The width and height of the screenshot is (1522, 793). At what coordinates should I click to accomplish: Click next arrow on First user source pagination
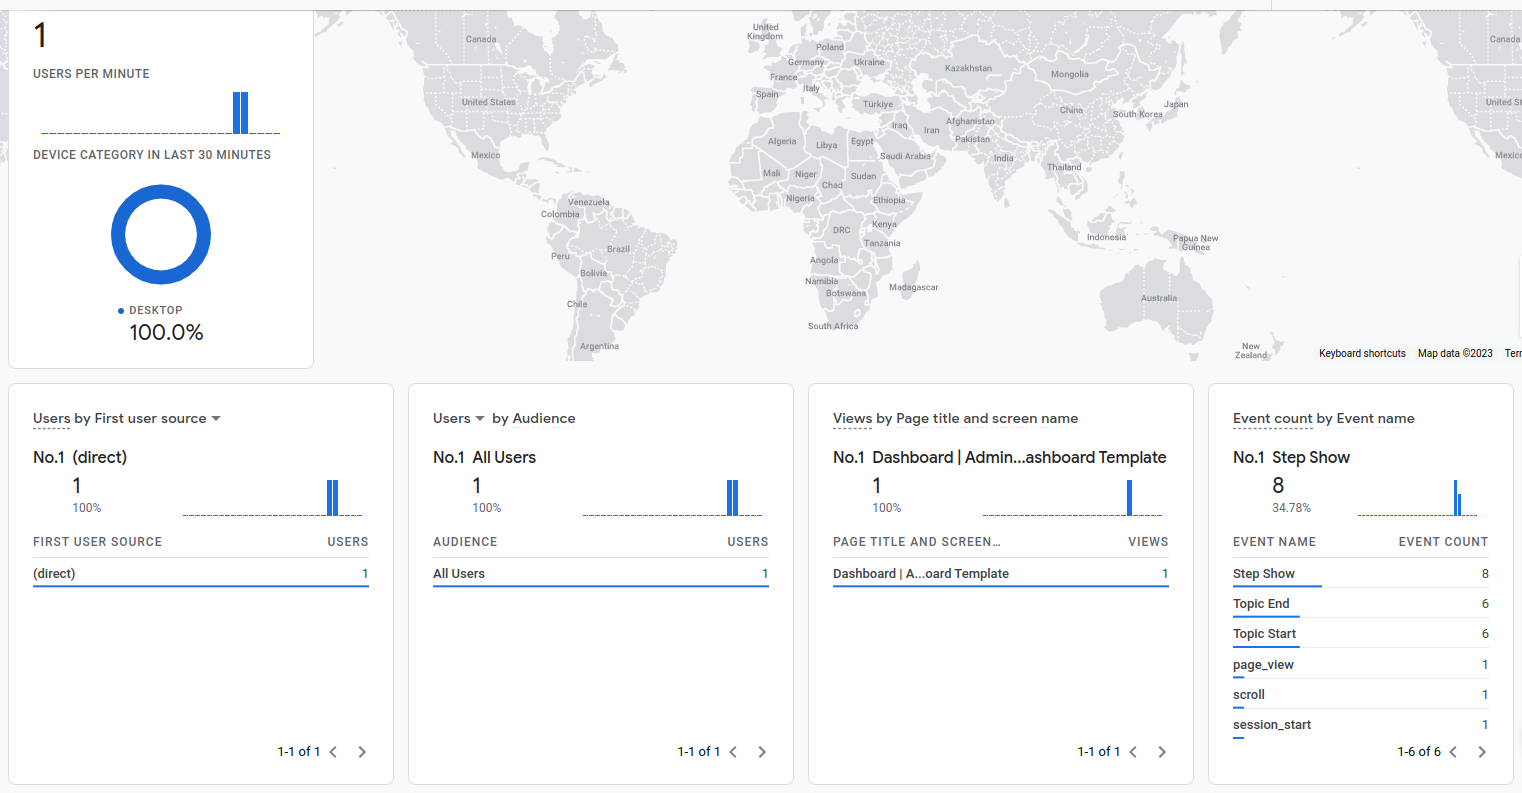[362, 751]
